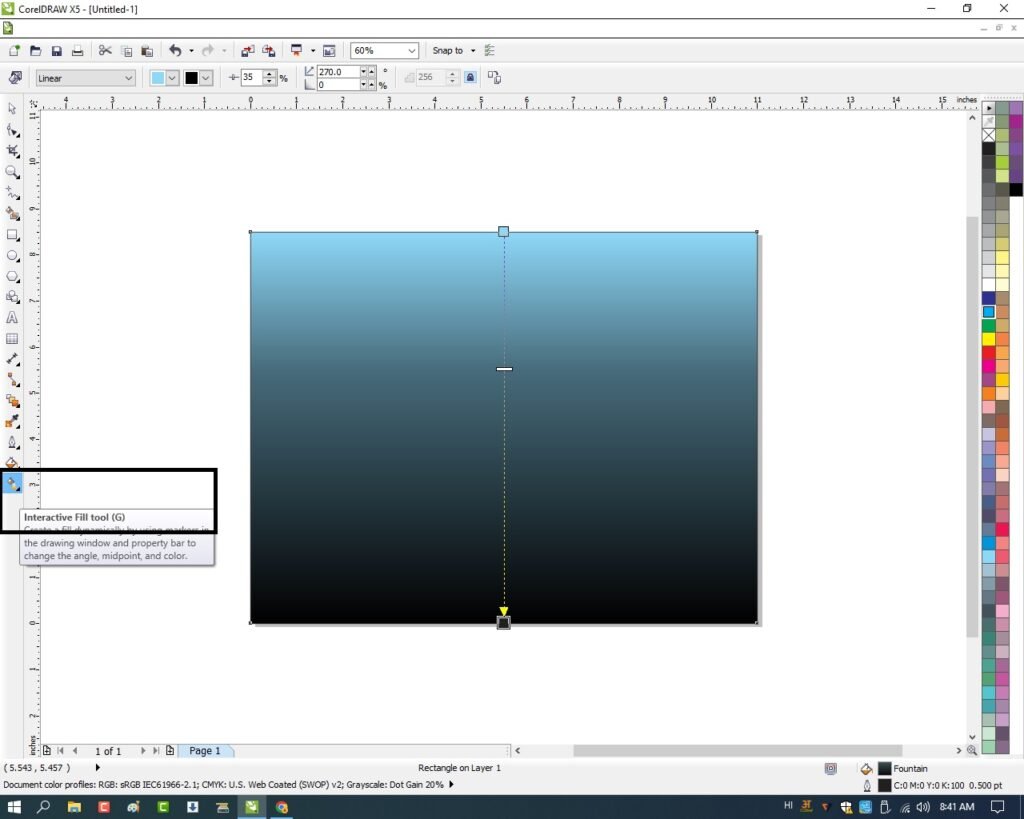1024x819 pixels.
Task: Click the zoom navigator icon at scrollbar corner
Action: (972, 750)
